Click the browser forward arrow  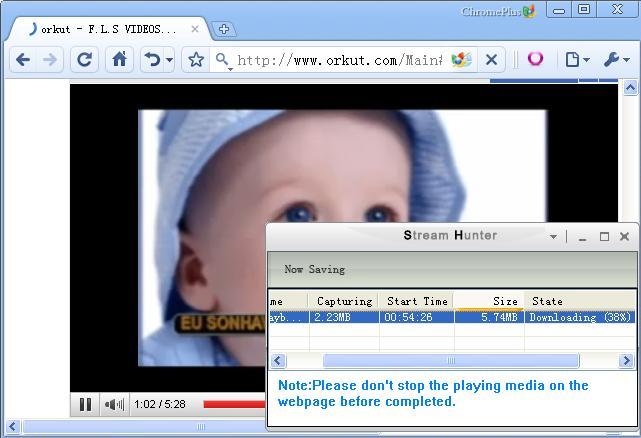(49, 60)
